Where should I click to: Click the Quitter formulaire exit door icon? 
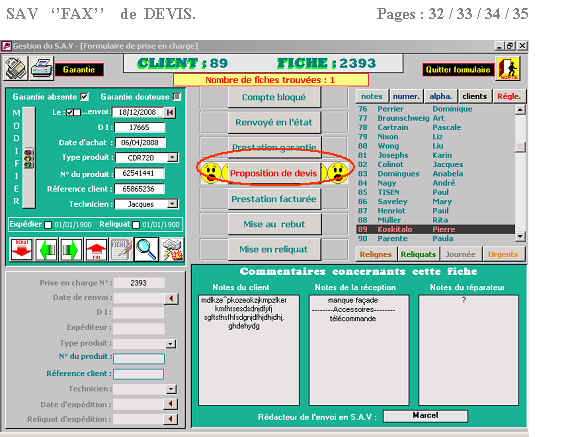tap(508, 68)
